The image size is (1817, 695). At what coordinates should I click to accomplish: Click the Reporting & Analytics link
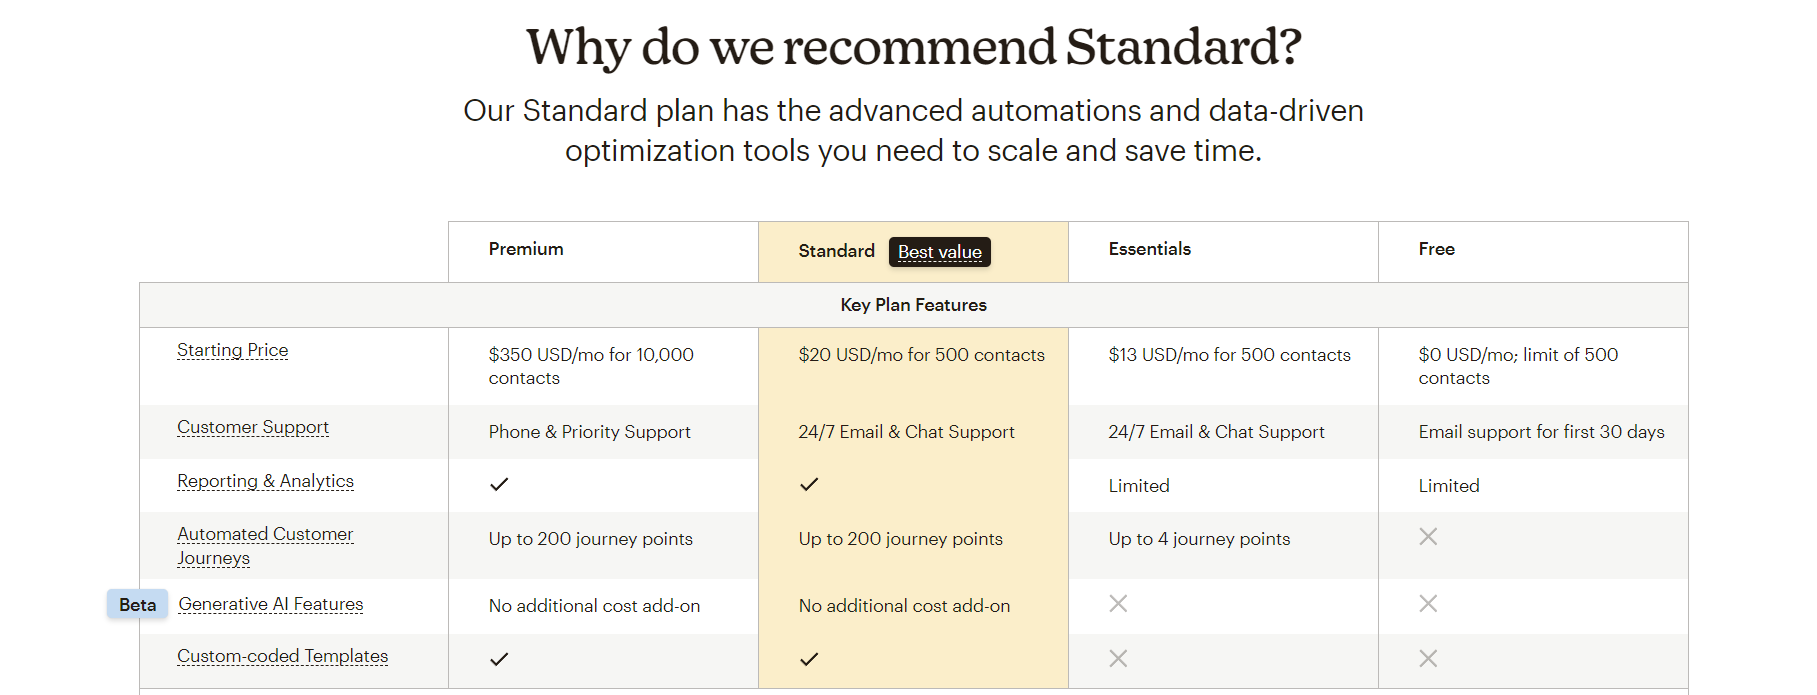[x=265, y=481]
